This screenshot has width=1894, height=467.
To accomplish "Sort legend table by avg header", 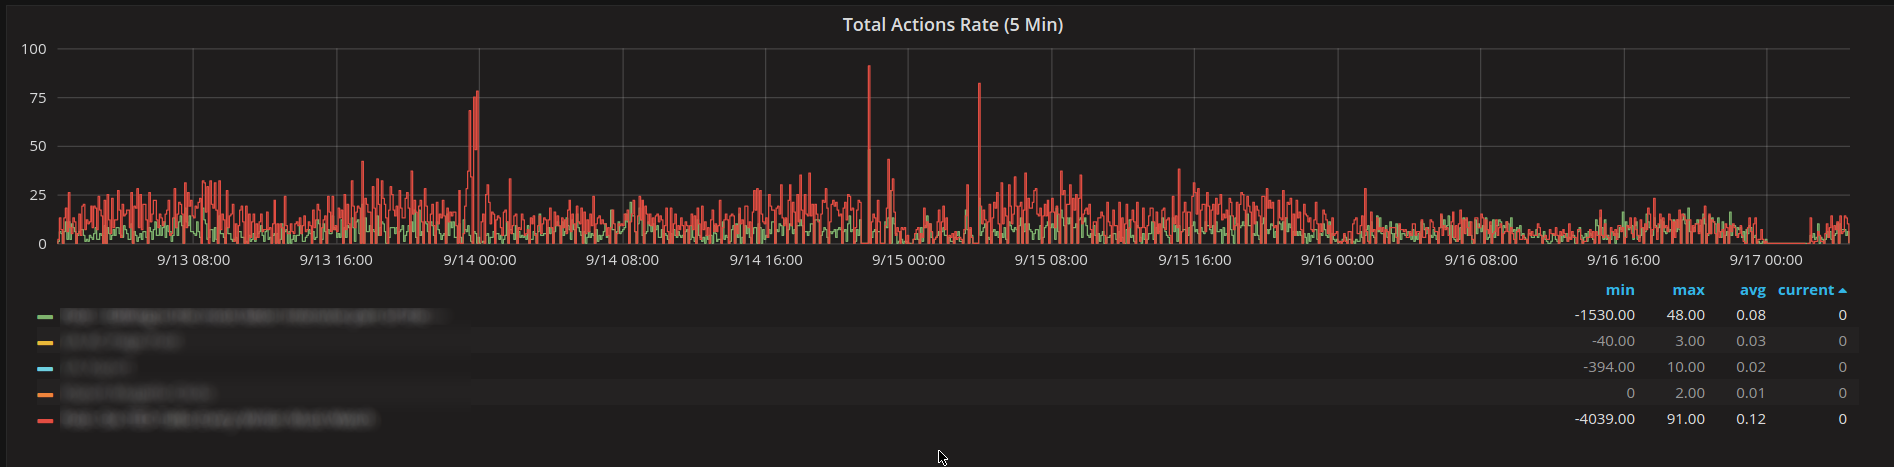I will pos(1752,290).
